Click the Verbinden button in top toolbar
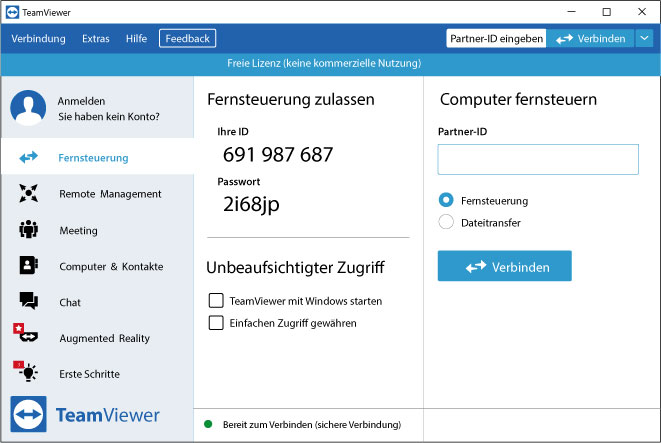Image resolution: width=661 pixels, height=443 pixels. click(590, 38)
